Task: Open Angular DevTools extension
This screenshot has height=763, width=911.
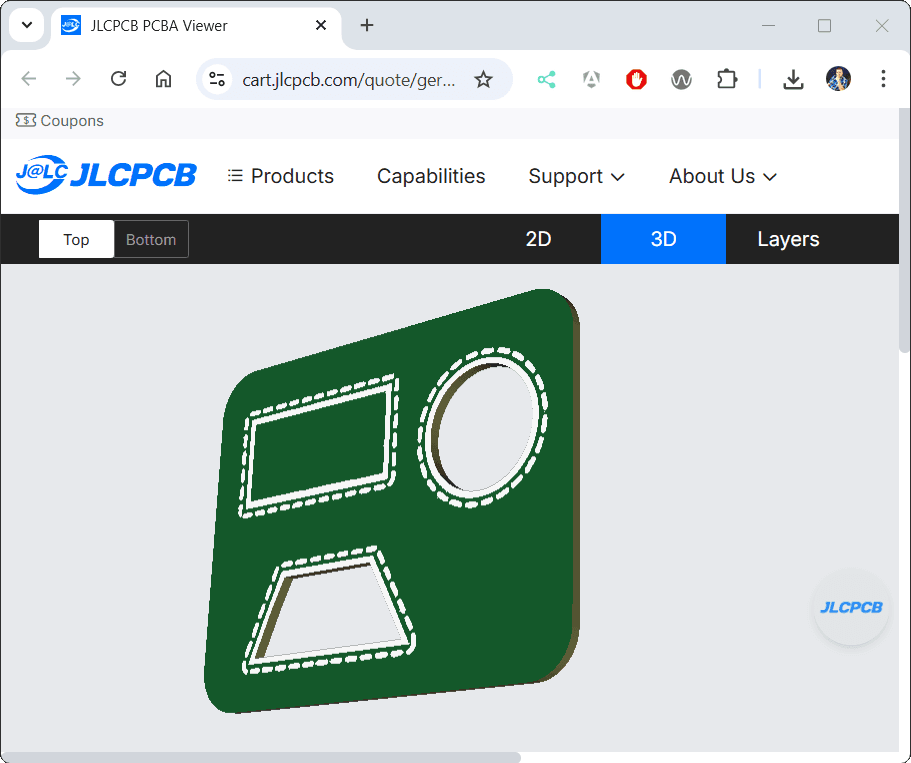Action: (x=591, y=78)
